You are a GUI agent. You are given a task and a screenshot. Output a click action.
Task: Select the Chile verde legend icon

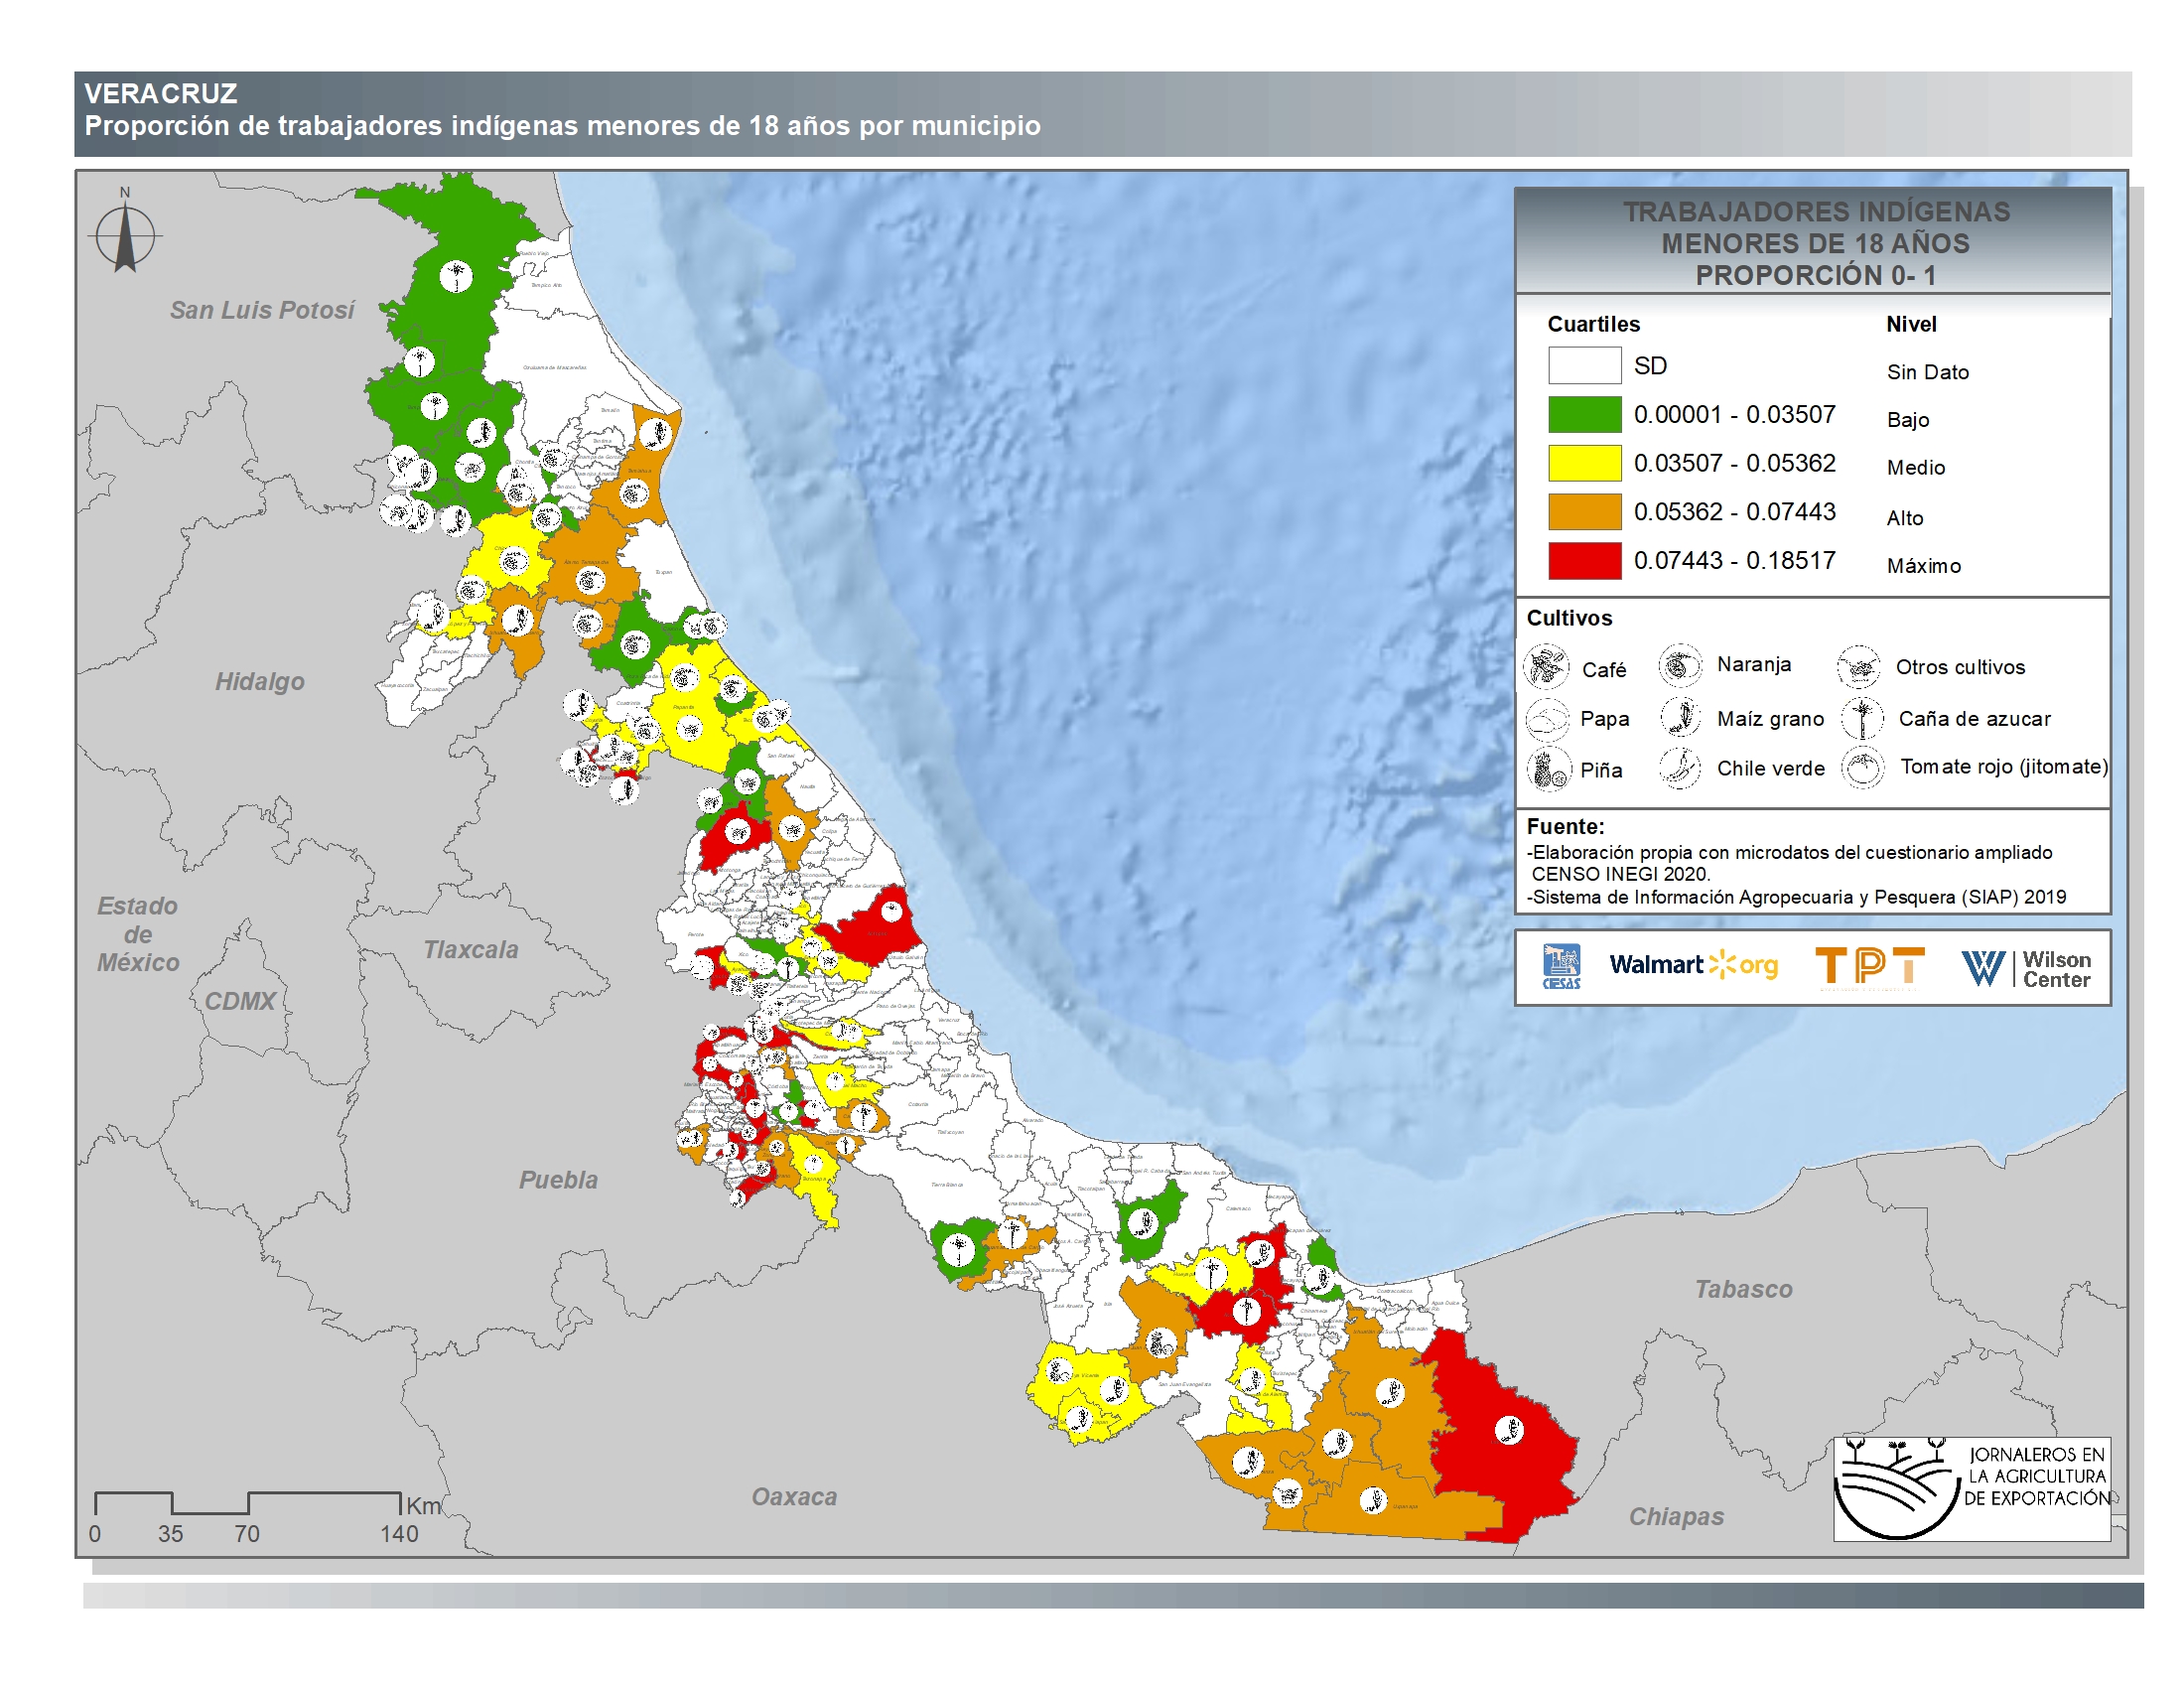point(1680,768)
